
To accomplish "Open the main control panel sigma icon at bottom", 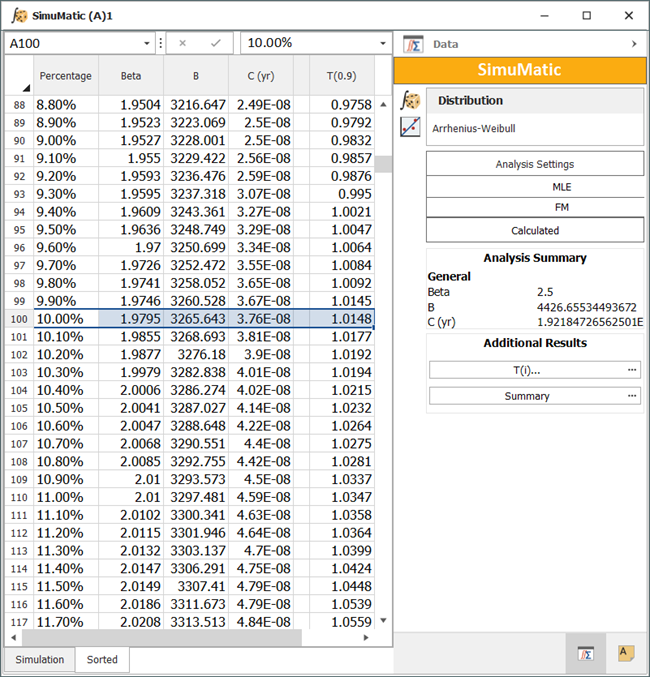I will click(586, 654).
